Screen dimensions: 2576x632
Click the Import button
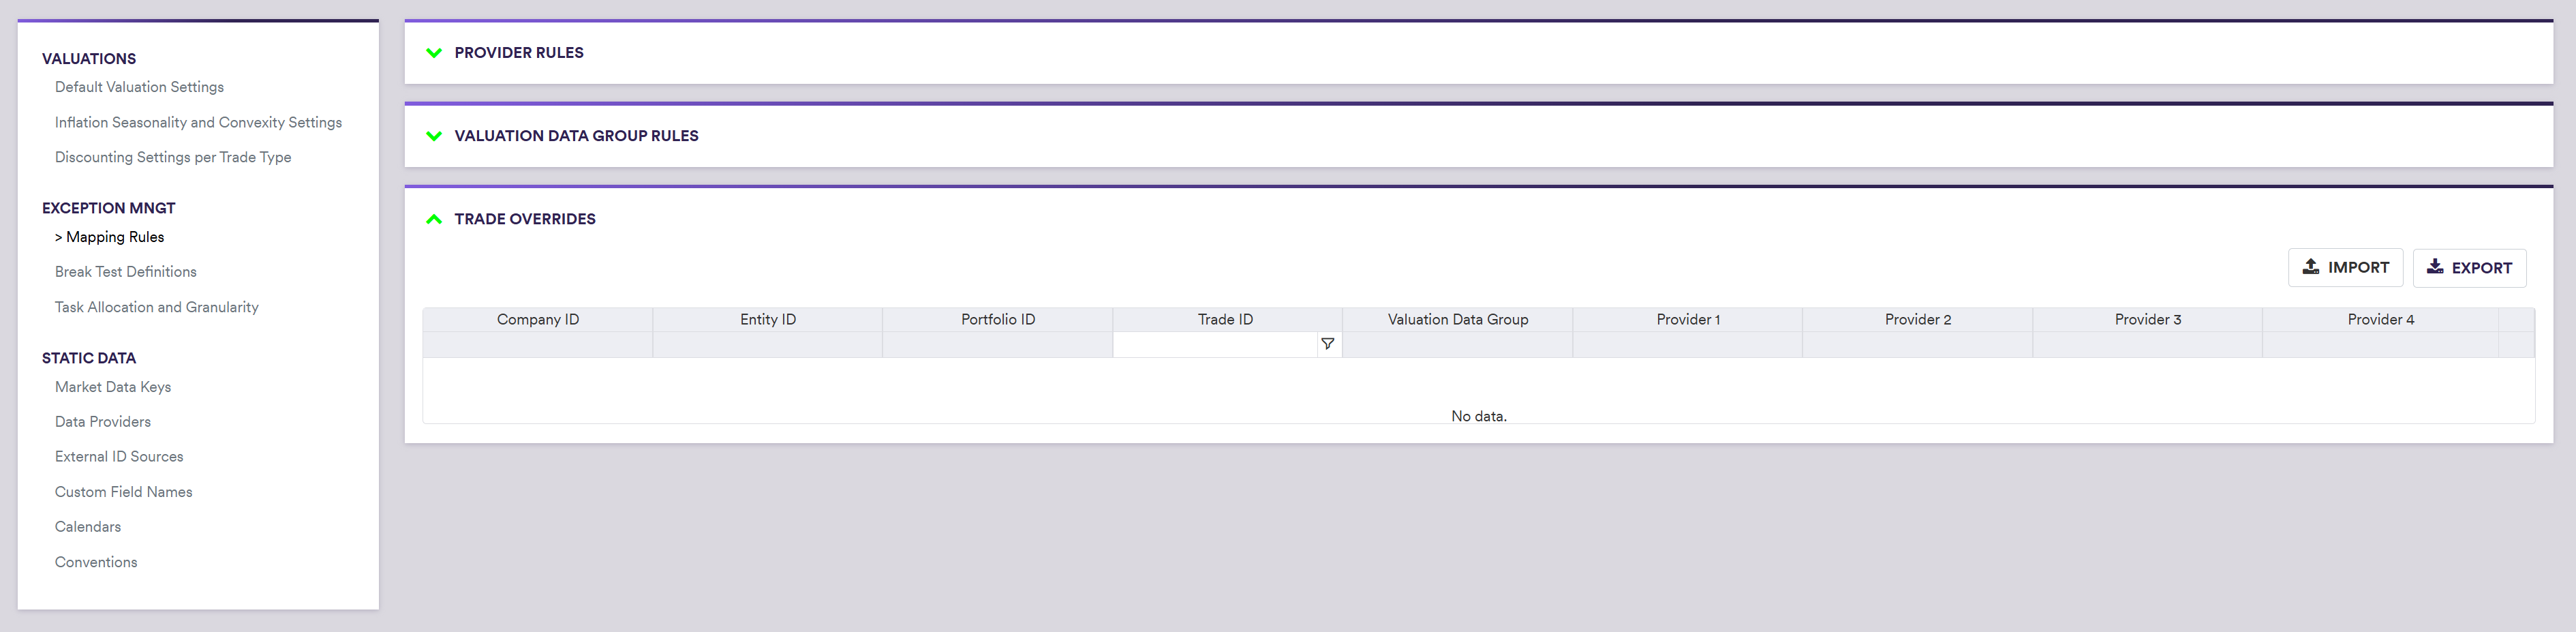2344,268
